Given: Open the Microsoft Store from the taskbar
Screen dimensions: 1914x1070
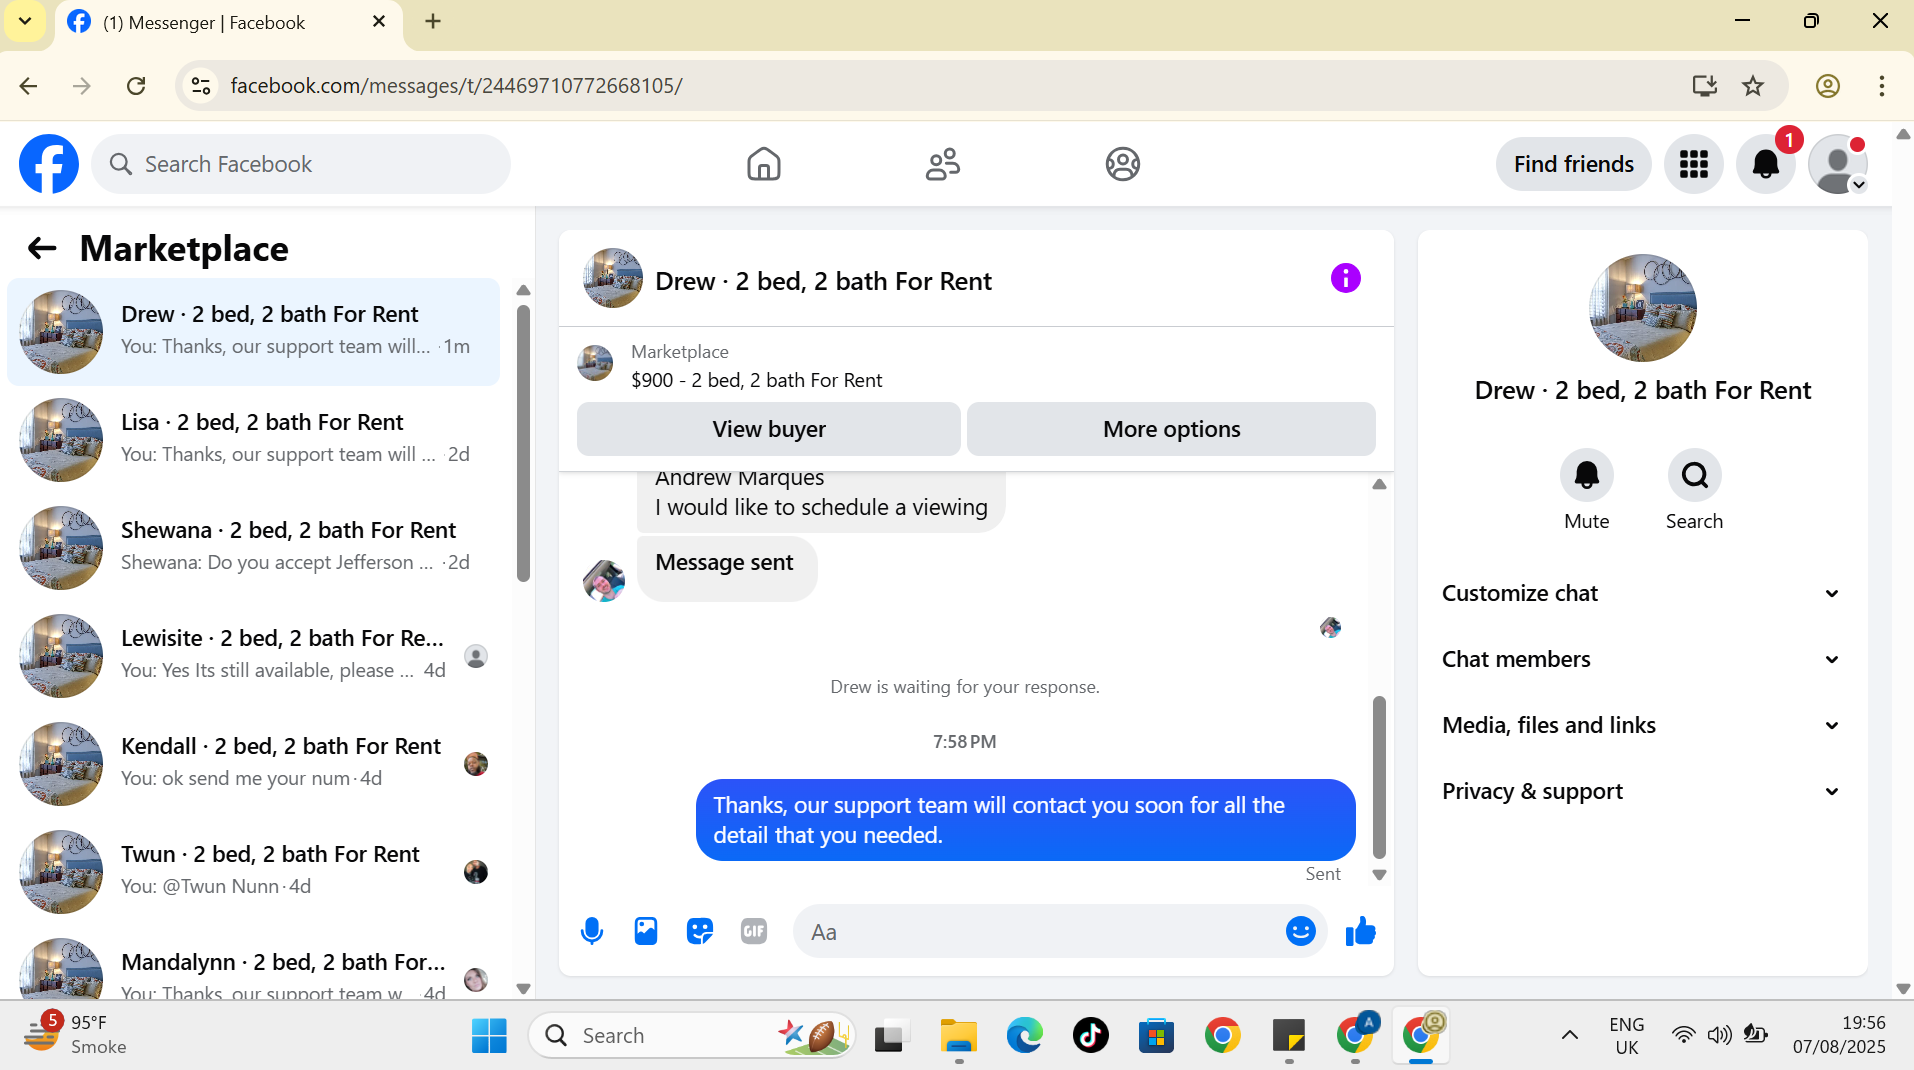Looking at the screenshot, I should point(1156,1036).
